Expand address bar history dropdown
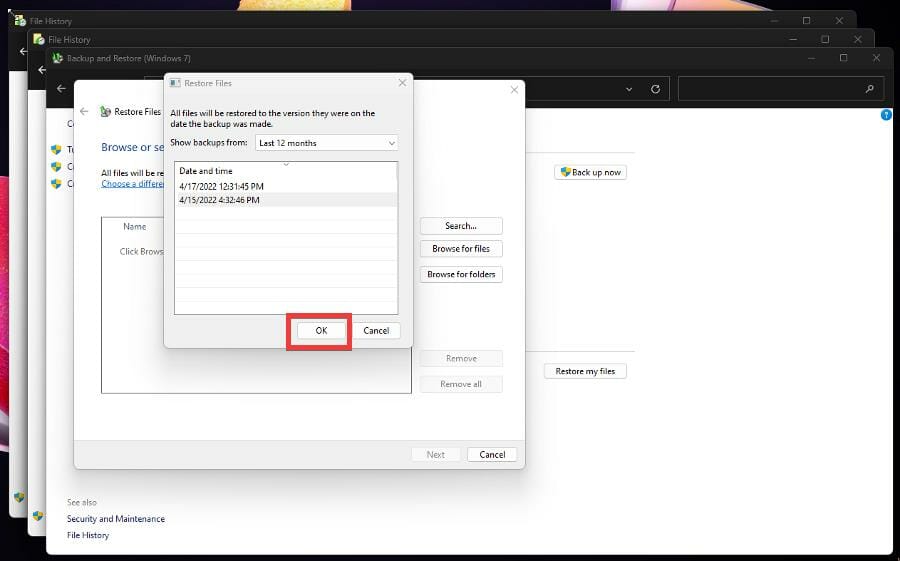The width and height of the screenshot is (900, 561). pyautogui.click(x=629, y=89)
